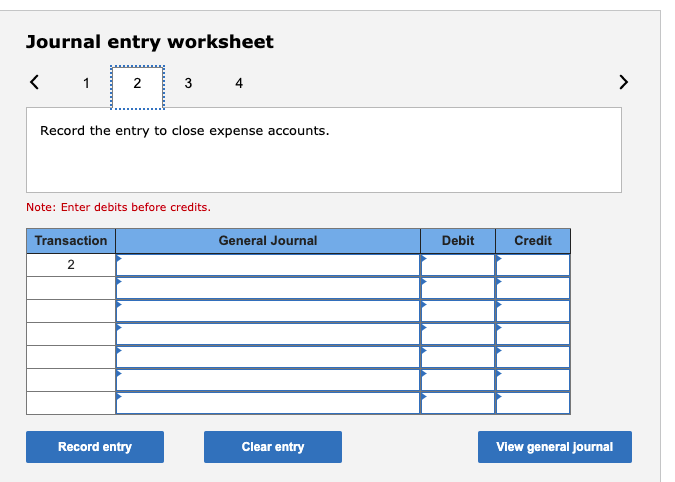Click transaction number 2 cell
The width and height of the screenshot is (675, 482).
click(71, 265)
